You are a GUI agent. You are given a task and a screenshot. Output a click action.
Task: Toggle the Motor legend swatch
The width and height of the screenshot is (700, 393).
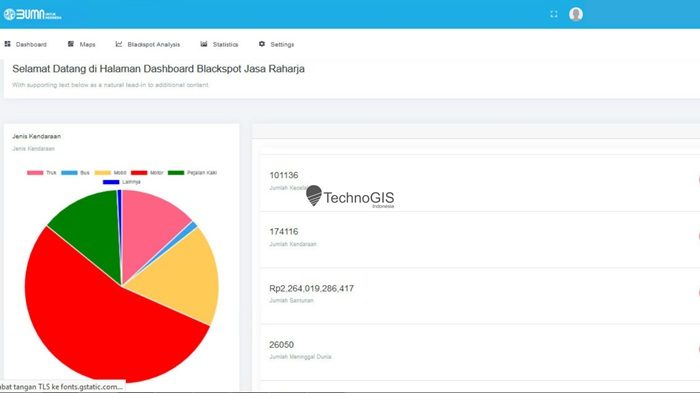(139, 172)
